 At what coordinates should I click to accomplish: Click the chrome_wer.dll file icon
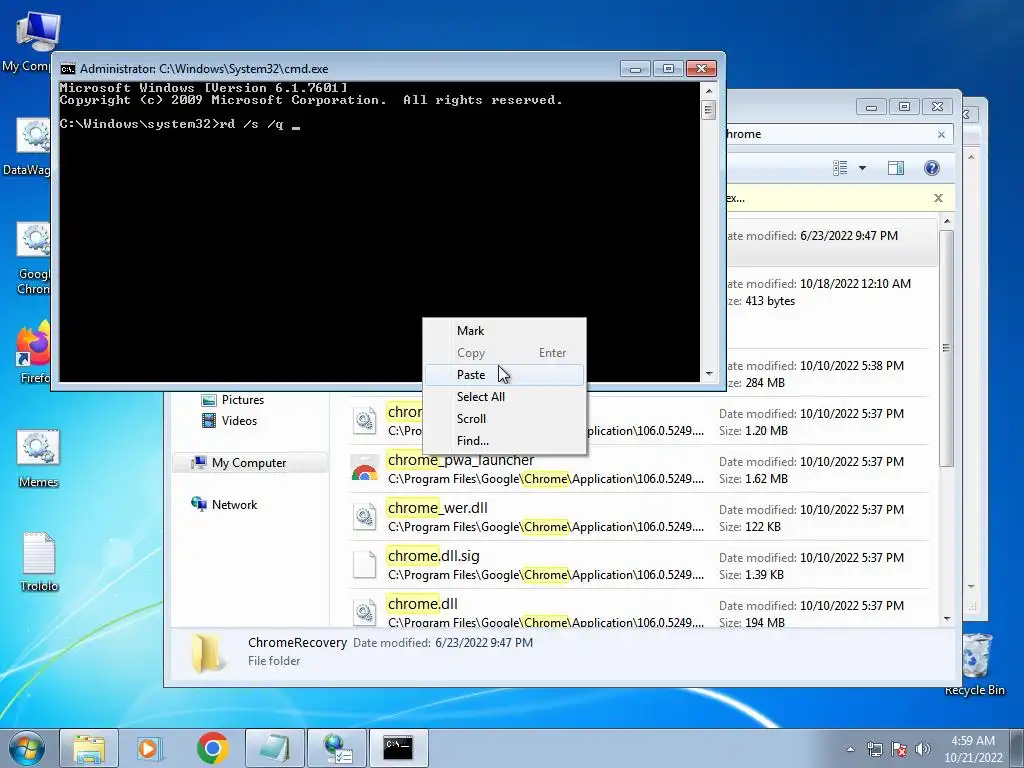tap(364, 517)
